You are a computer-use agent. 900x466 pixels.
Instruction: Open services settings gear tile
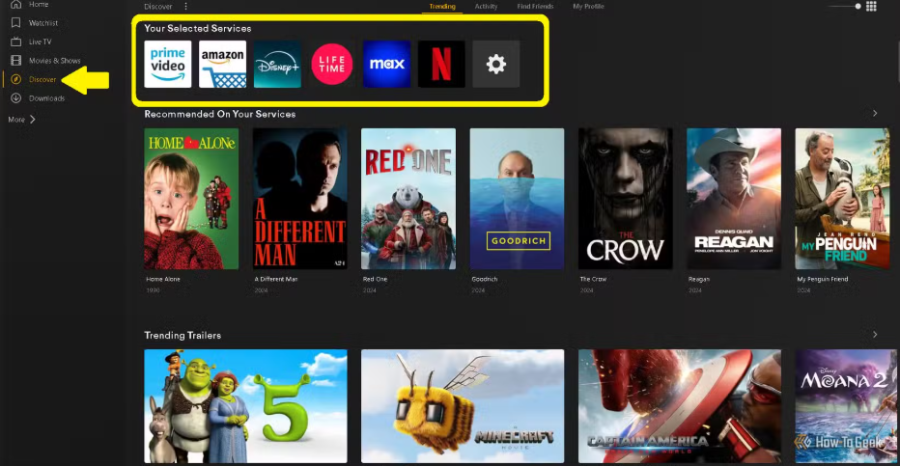[x=496, y=64]
